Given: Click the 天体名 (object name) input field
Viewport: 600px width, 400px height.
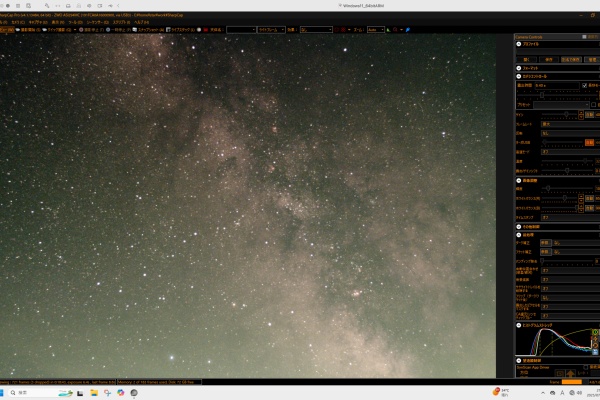Looking at the screenshot, I should coord(241,30).
